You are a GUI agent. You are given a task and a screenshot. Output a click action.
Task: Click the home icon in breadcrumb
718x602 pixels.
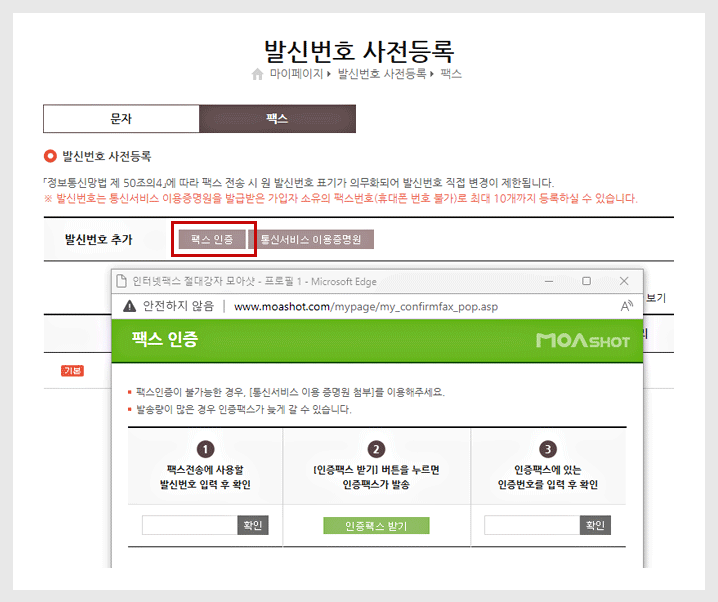(257, 74)
